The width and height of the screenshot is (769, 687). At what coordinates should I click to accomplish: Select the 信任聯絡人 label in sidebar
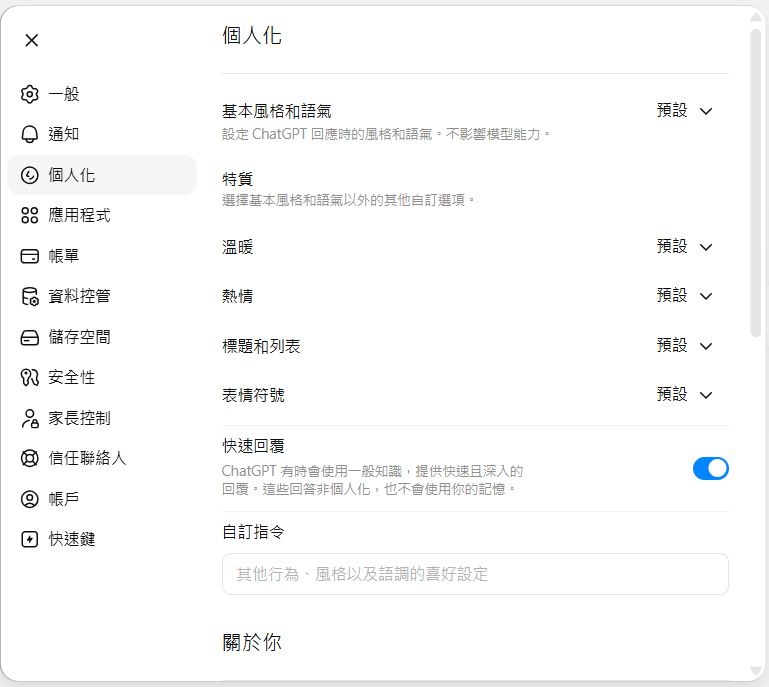coord(87,458)
